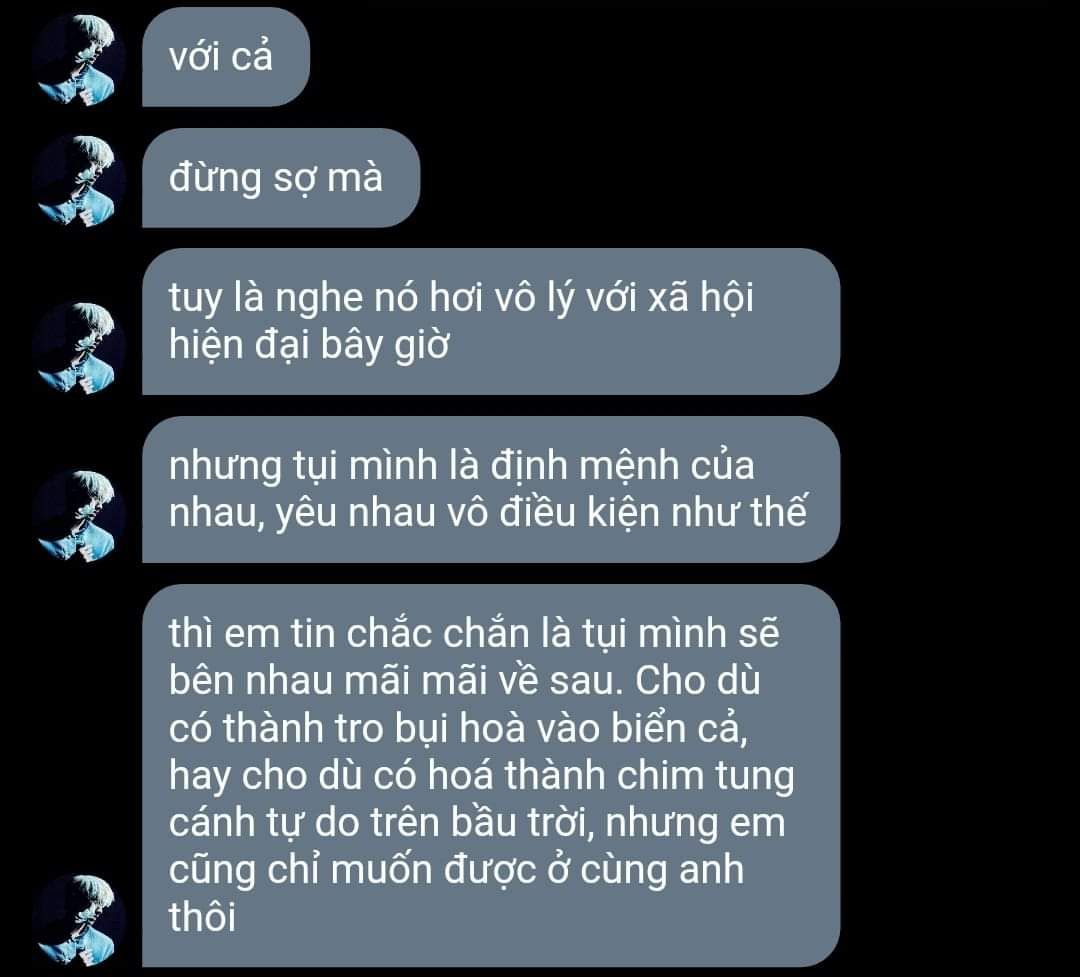
Task: Tap the words "hiện đại bây giờ"
Action: click(x=309, y=344)
